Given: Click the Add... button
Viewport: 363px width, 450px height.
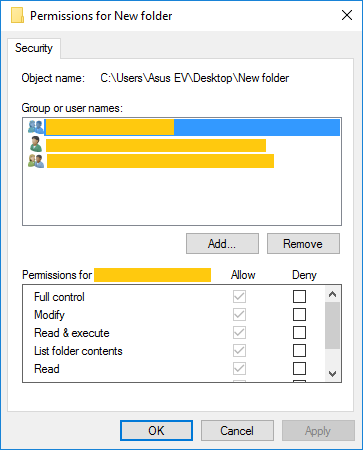Looking at the screenshot, I should (222, 244).
